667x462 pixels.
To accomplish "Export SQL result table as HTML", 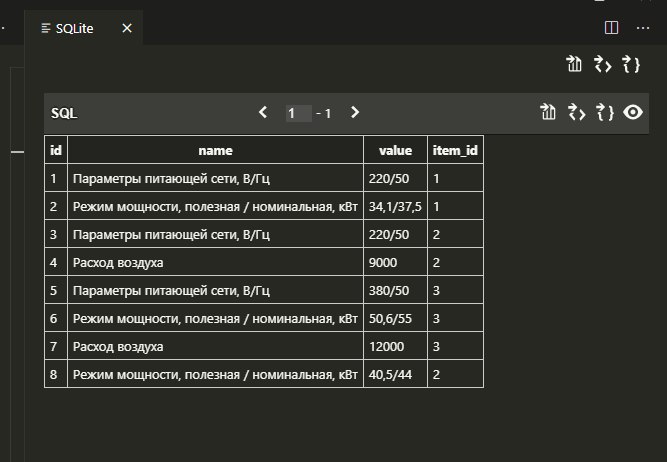I will pyautogui.click(x=576, y=113).
